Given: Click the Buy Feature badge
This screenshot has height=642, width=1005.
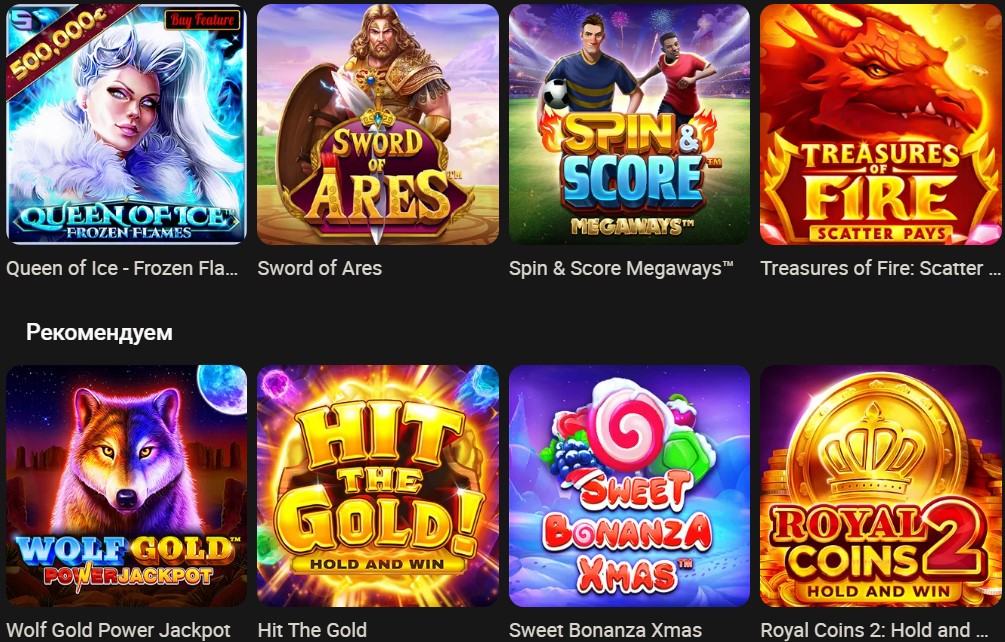Looking at the screenshot, I should click(x=203, y=20).
